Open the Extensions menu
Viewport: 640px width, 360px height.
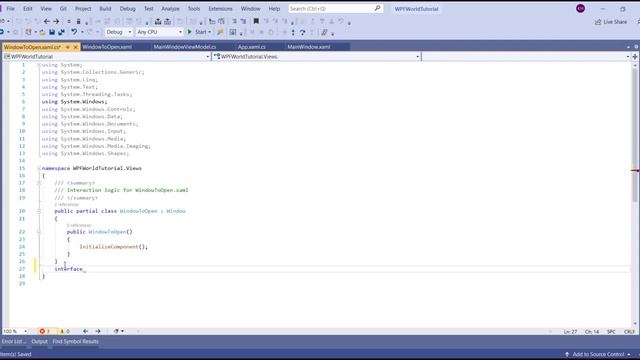[220, 9]
